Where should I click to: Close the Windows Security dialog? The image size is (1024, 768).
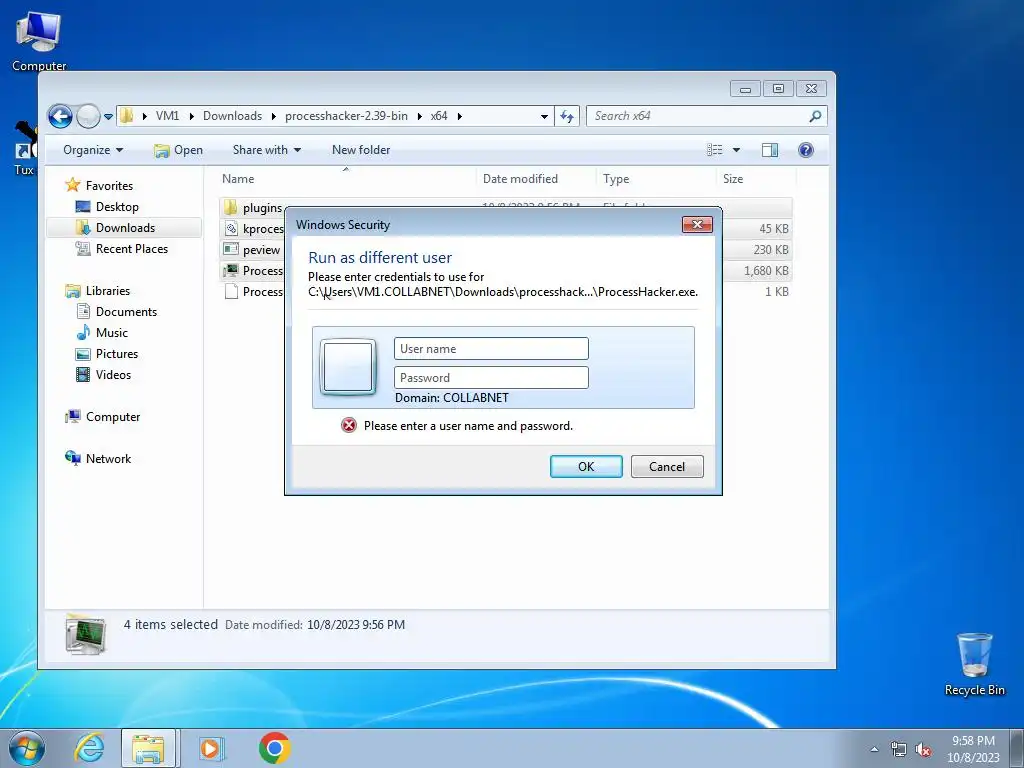point(697,224)
